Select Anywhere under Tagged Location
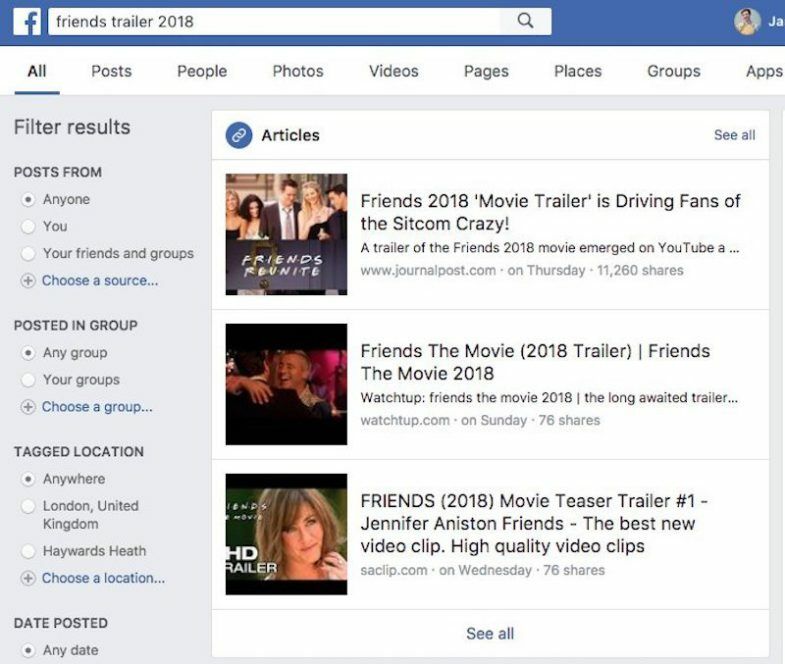Screen dimensions: 785x664 pos(28,479)
